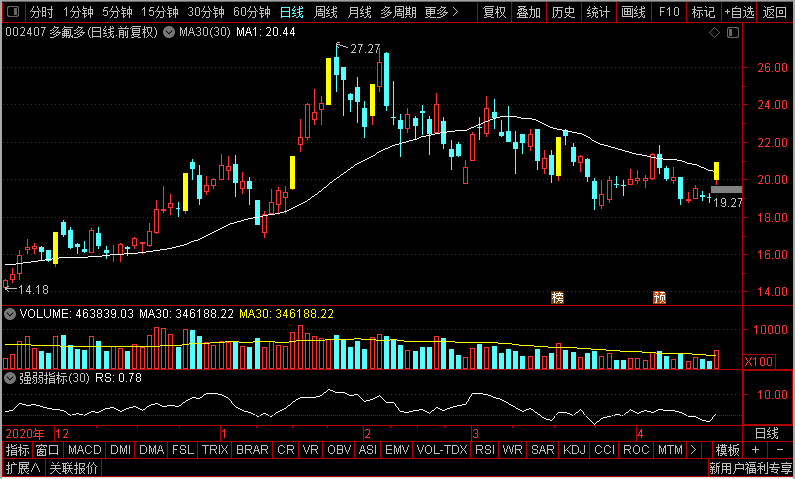
Task: Open the 榜 marker on the chart
Action: pos(557,298)
